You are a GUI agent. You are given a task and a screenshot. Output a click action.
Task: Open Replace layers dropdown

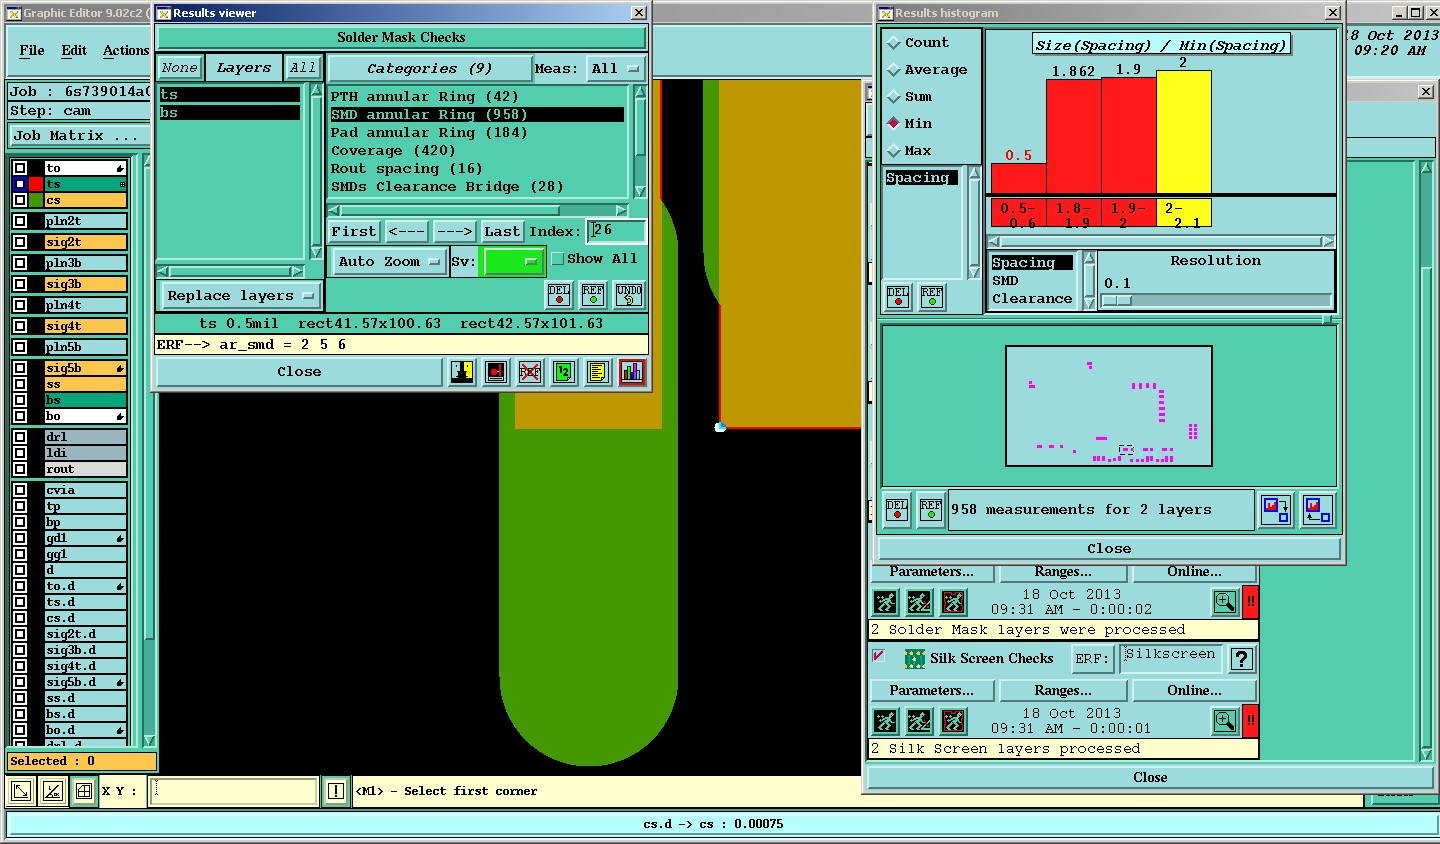click(240, 296)
